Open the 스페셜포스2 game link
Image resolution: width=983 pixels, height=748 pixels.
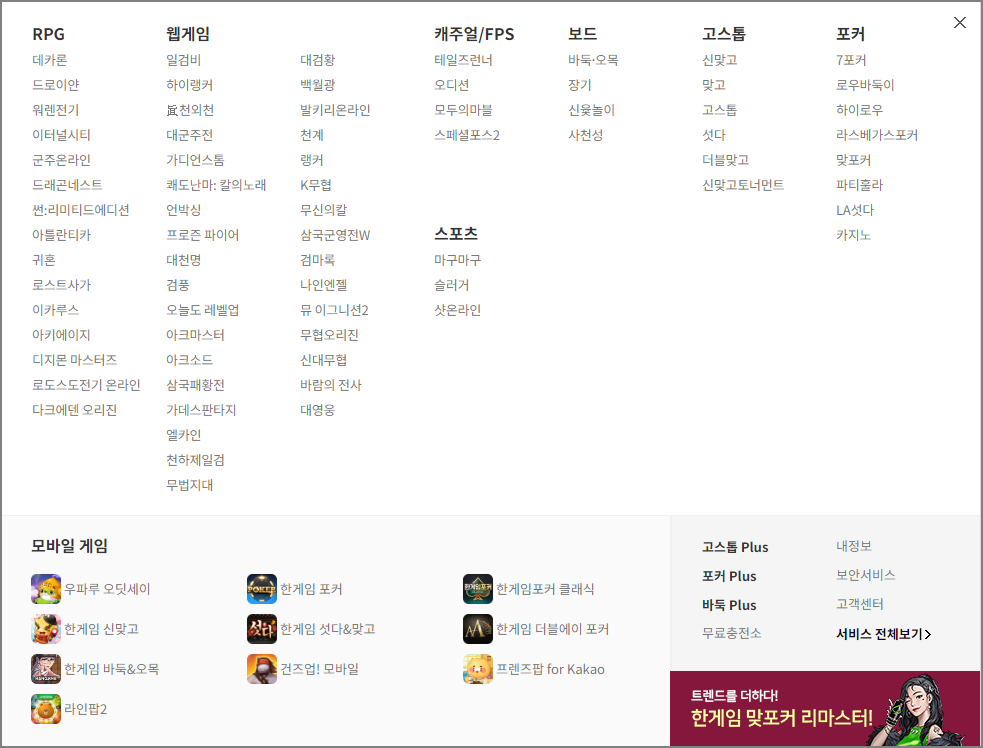[467, 135]
